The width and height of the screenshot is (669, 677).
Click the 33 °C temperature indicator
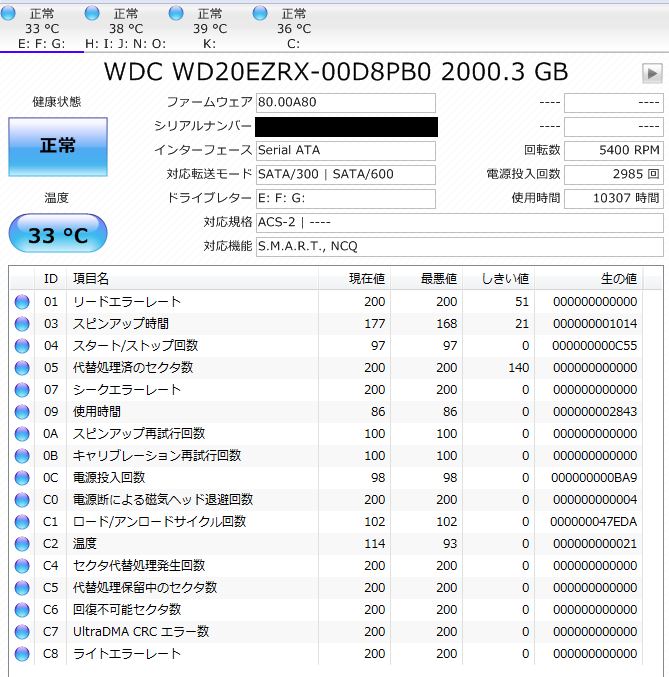(57, 236)
